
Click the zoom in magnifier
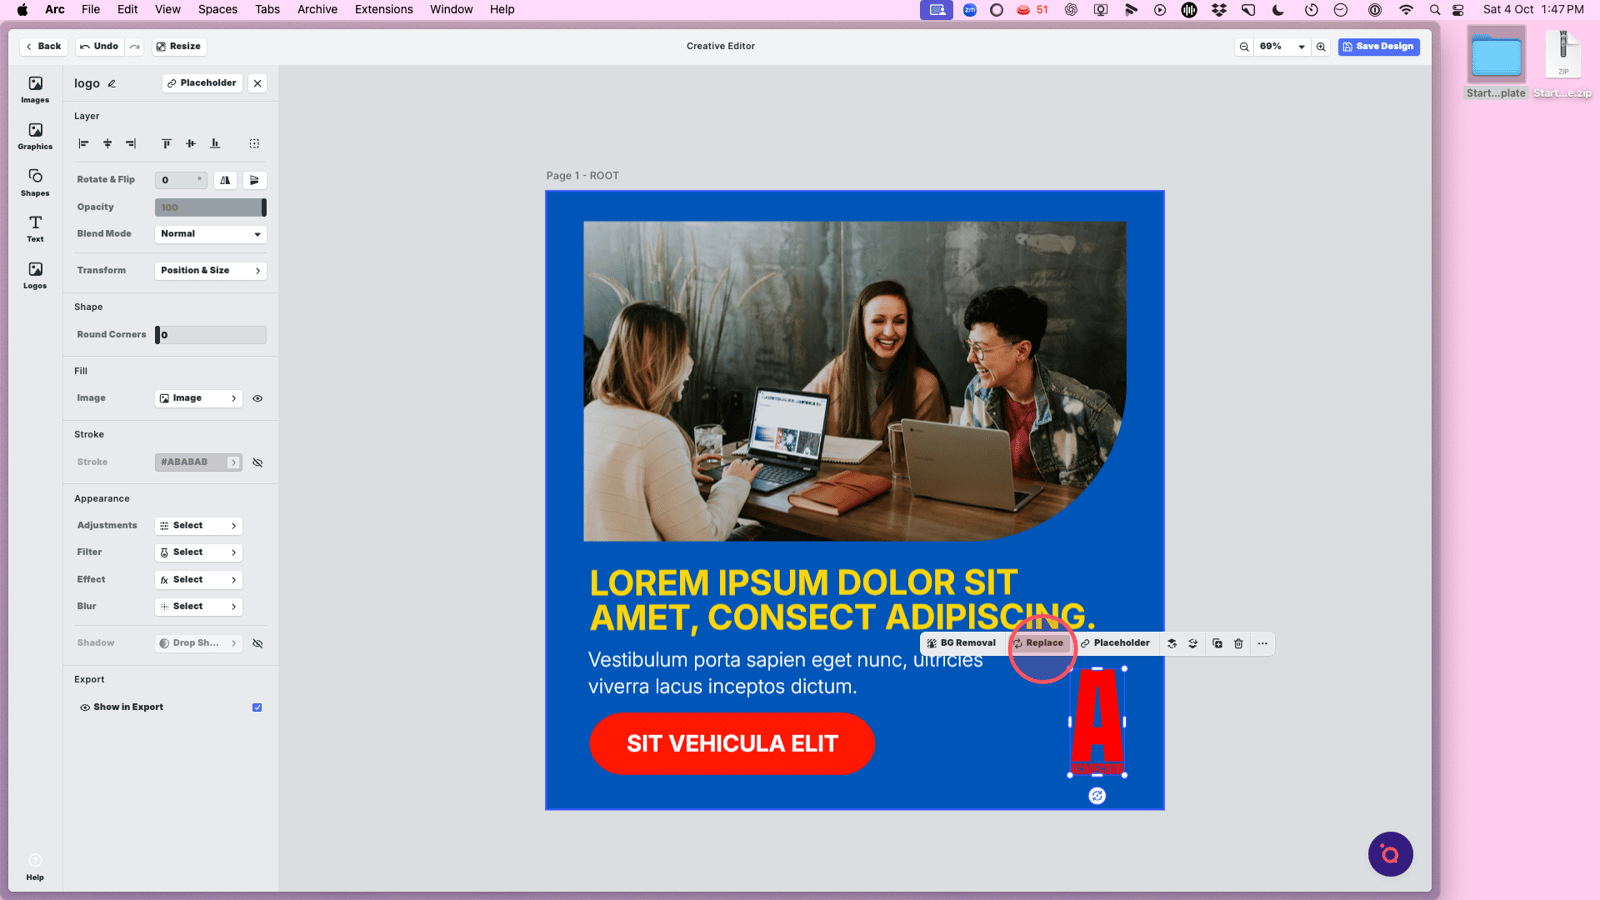point(1321,47)
